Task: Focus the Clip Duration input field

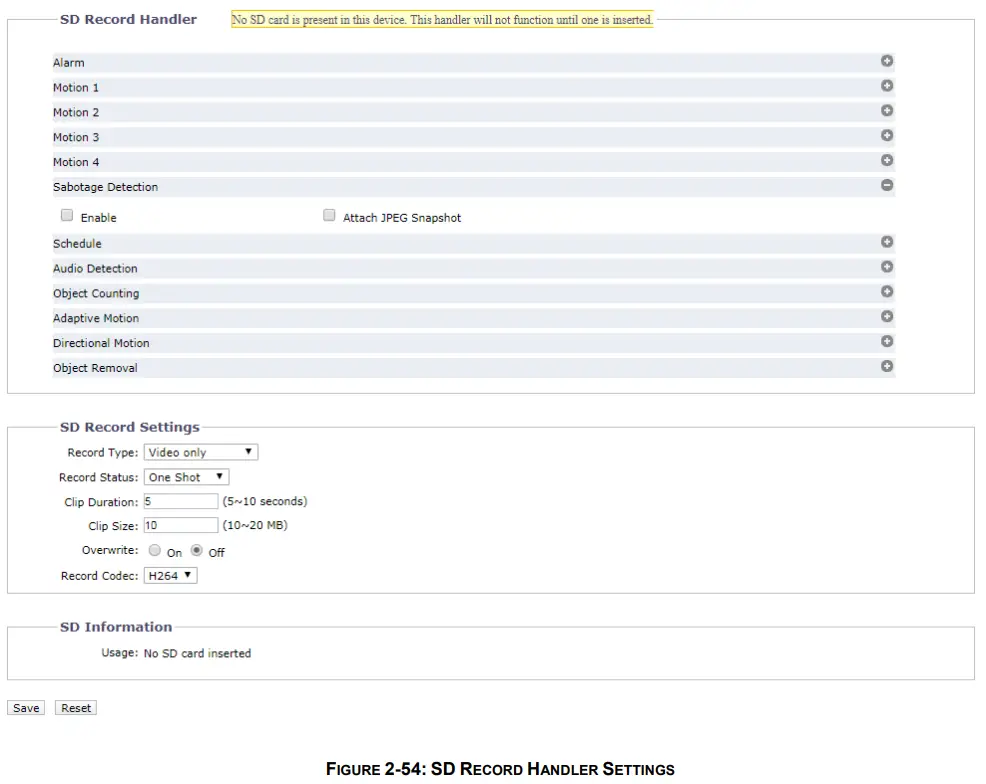Action: [181, 501]
